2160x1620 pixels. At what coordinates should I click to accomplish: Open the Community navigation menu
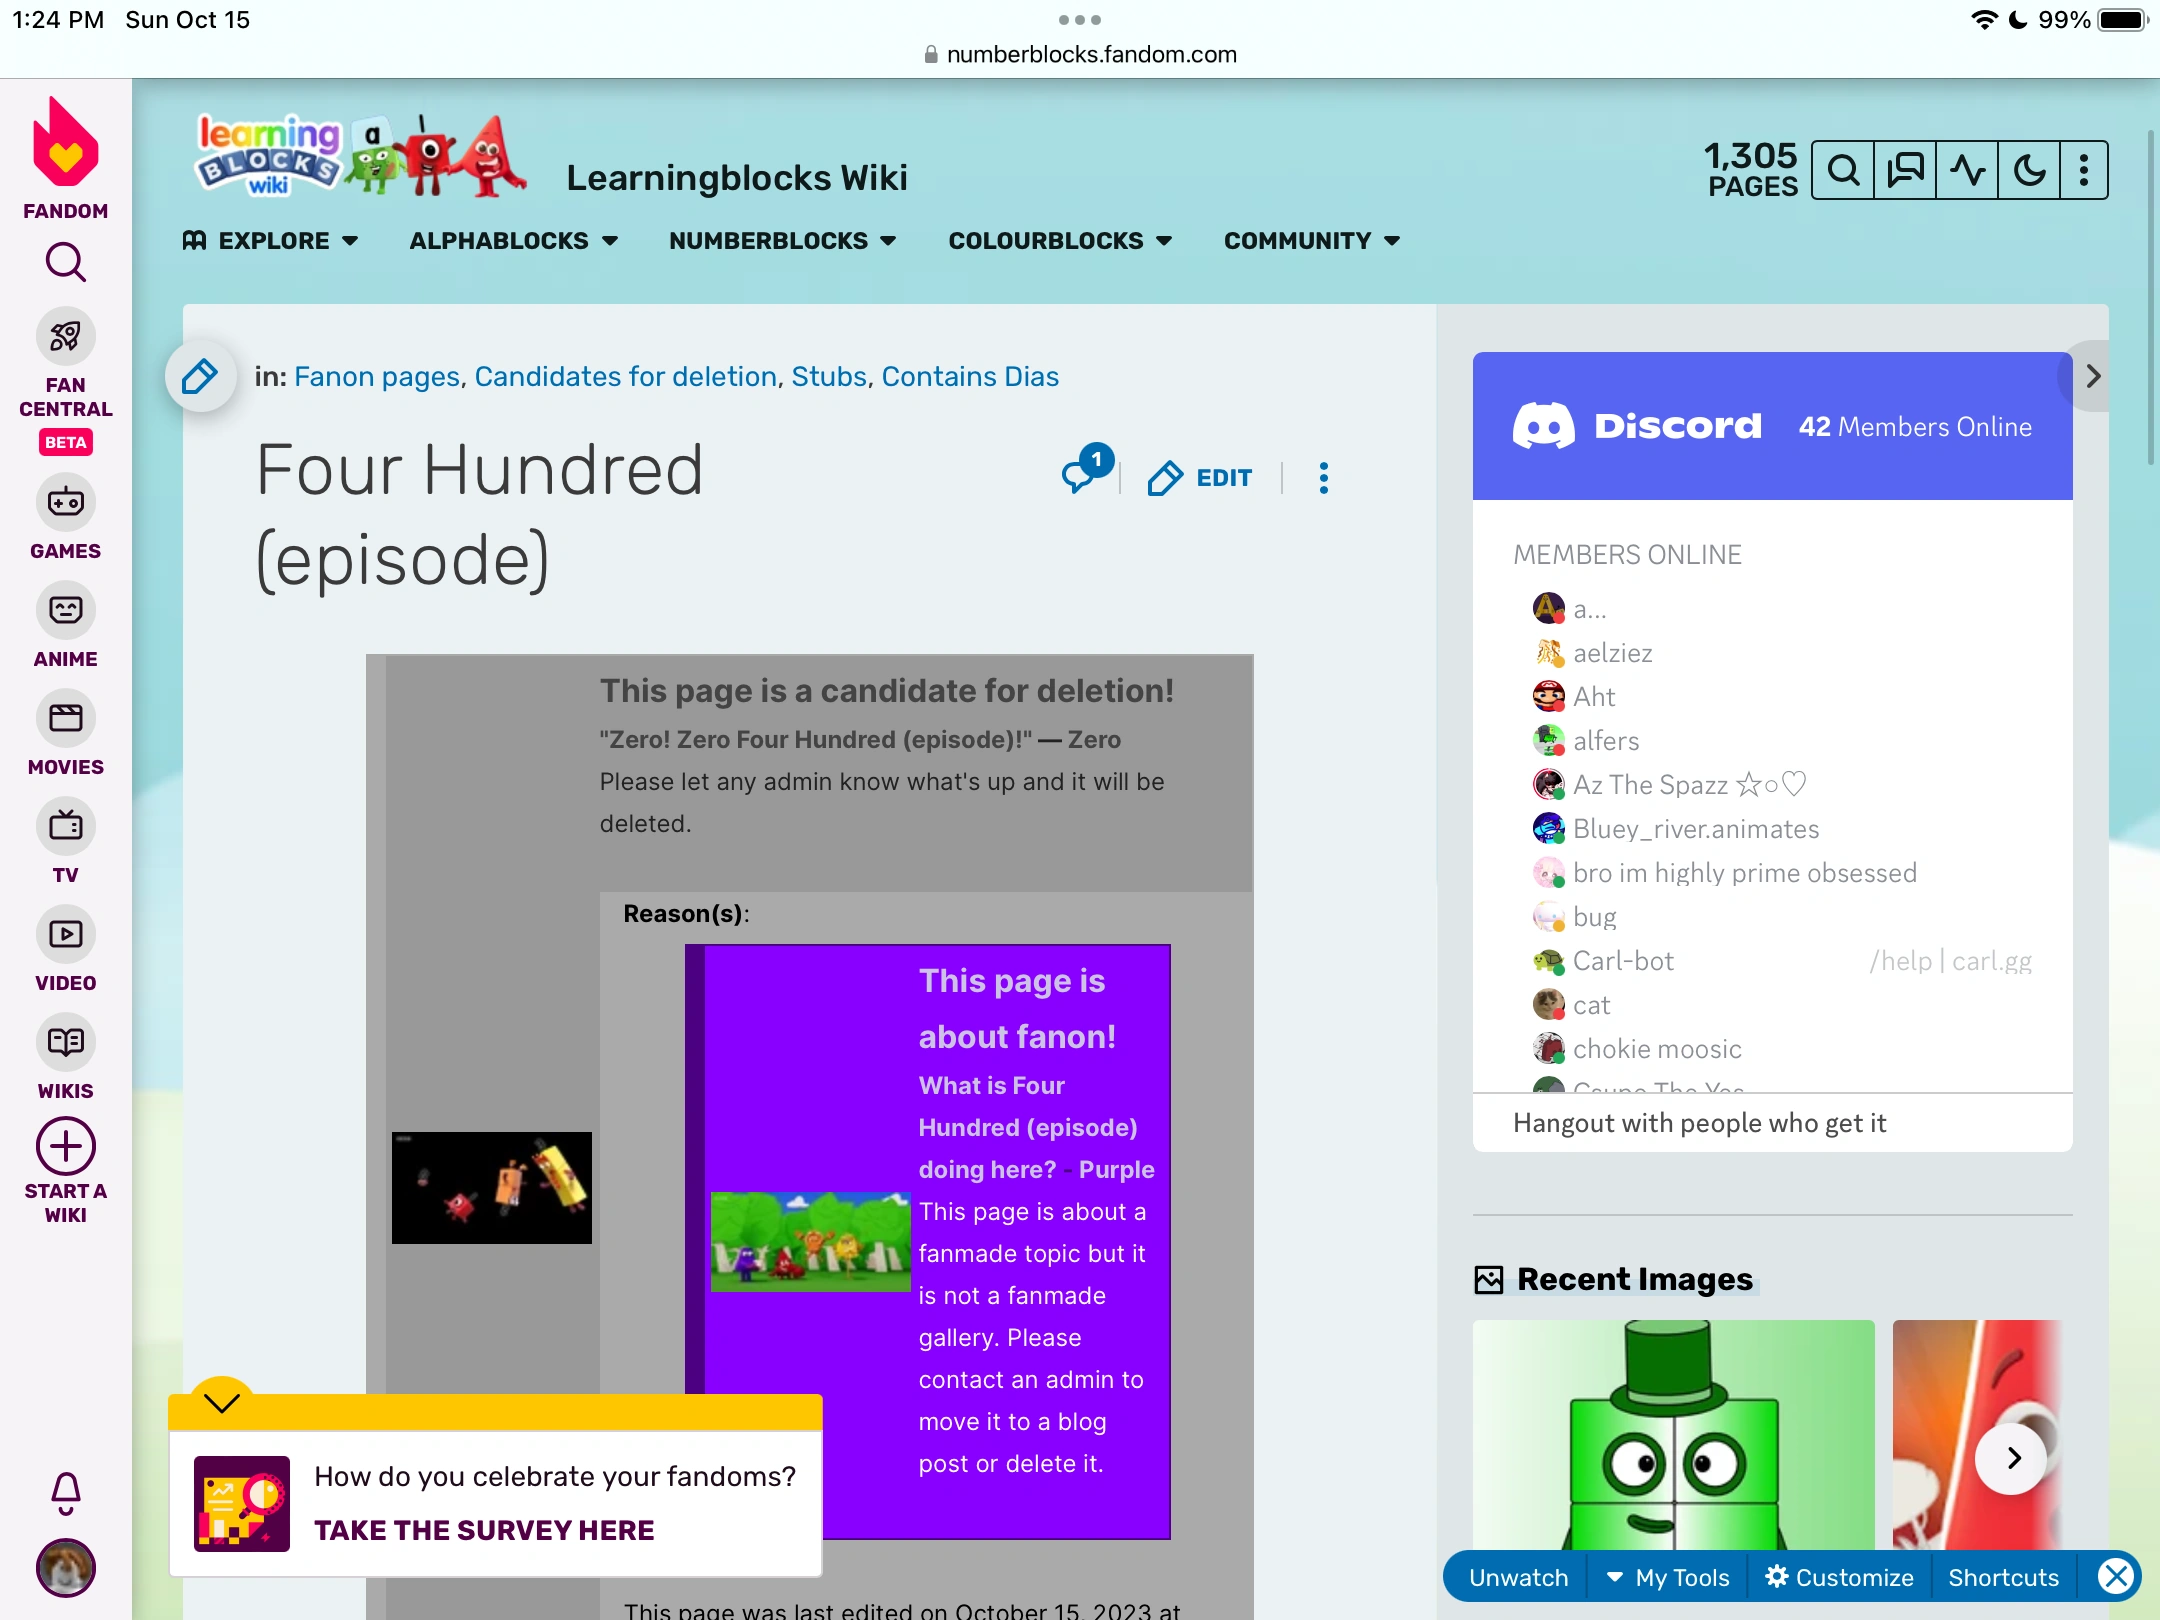click(x=1311, y=241)
